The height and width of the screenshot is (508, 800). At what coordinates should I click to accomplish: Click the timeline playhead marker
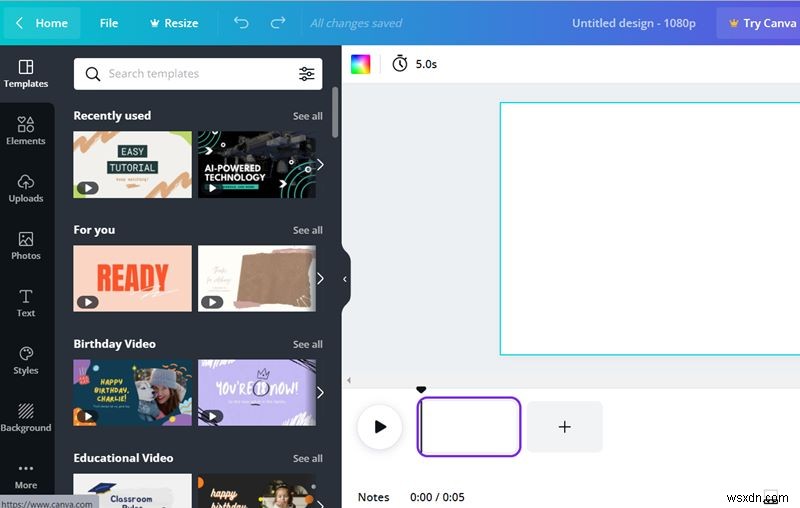(x=421, y=390)
